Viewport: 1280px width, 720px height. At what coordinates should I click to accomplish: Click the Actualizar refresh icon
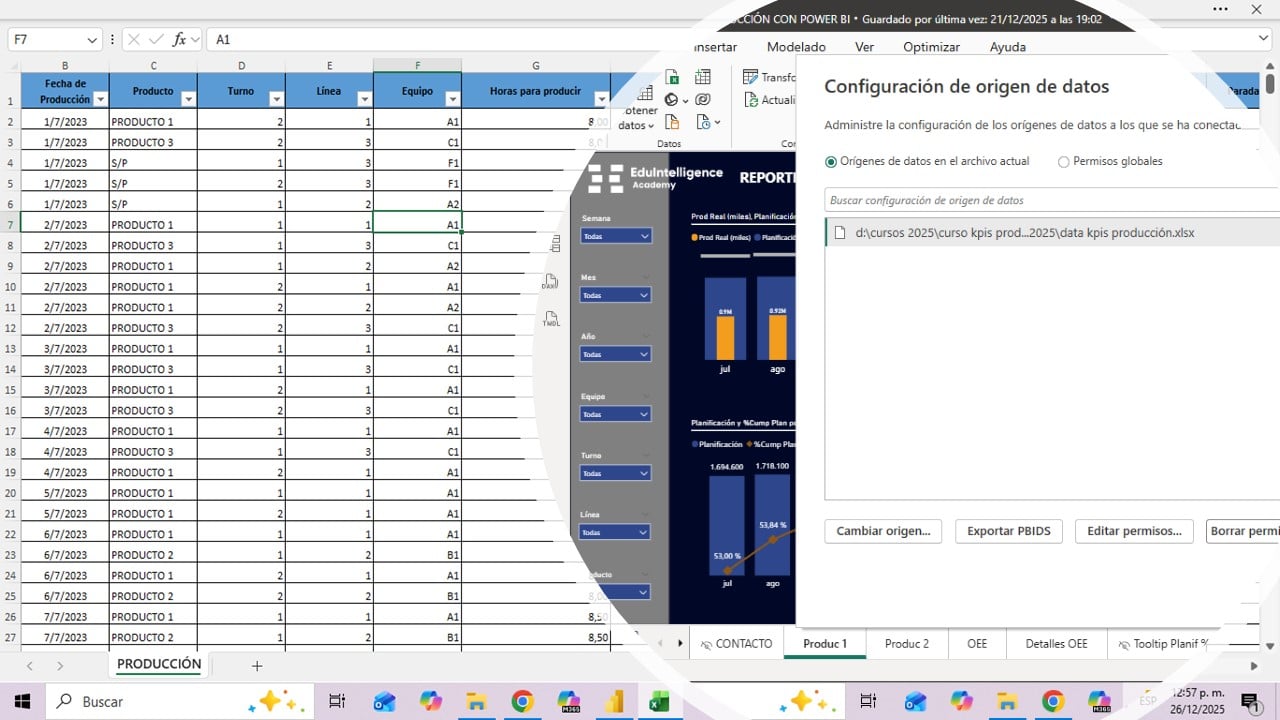(751, 100)
